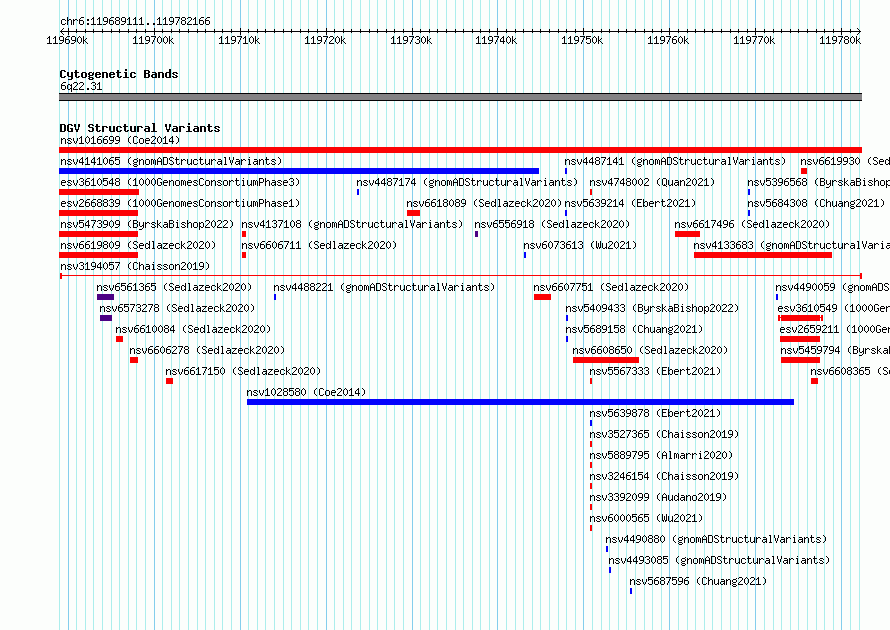Click nsv4748002 (Quan2021) label

(652, 182)
